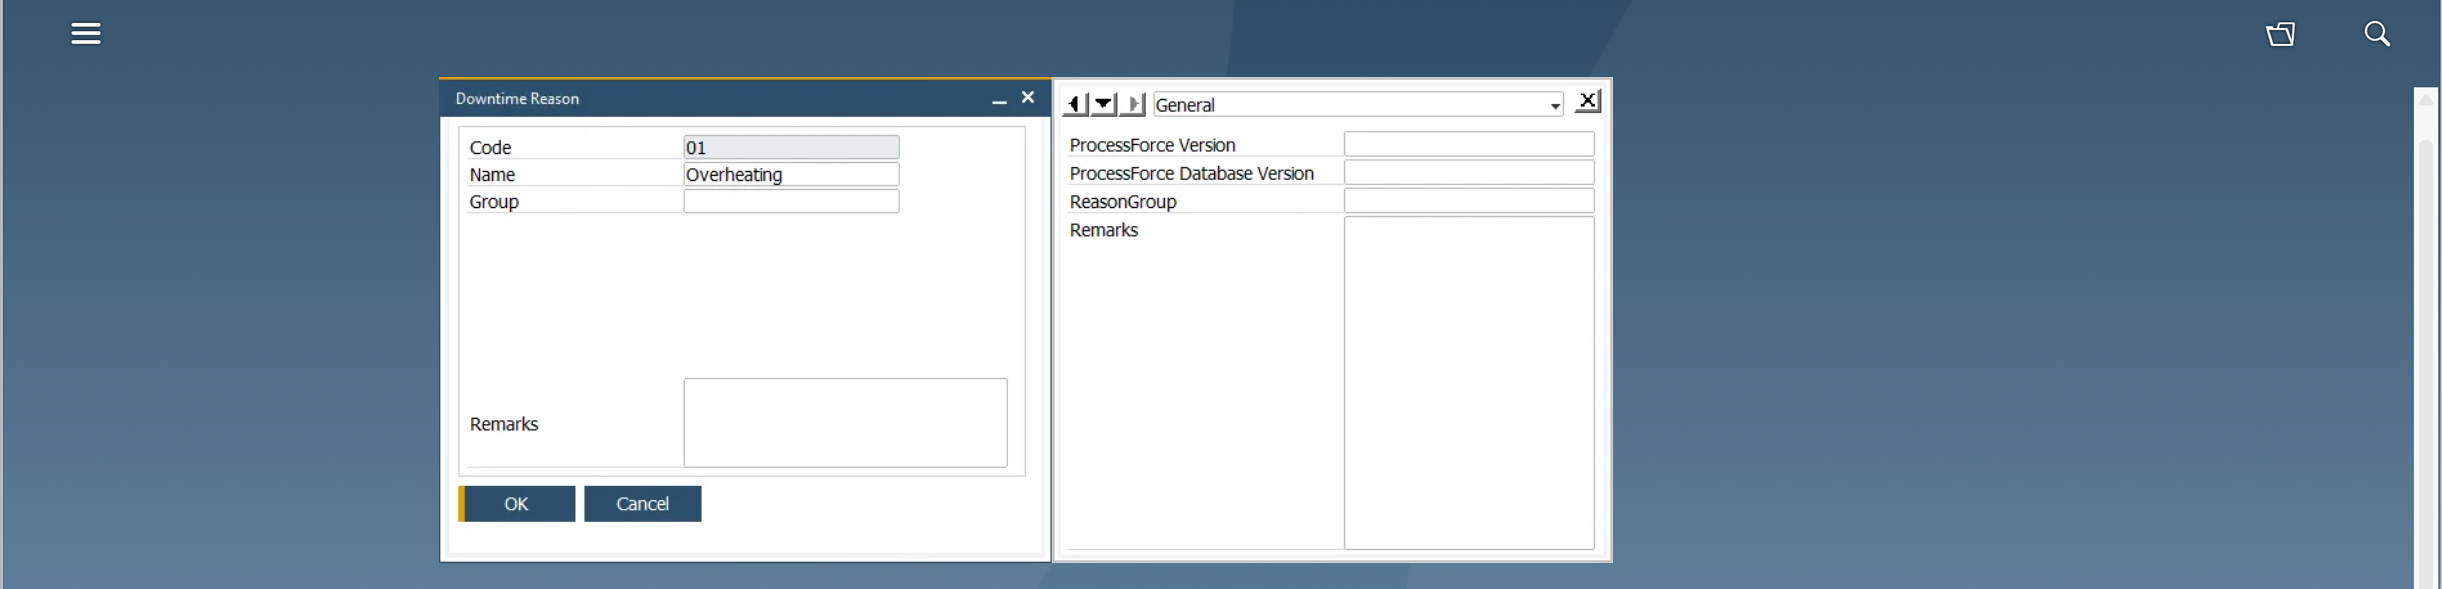Open the category arrow-down menu button
This screenshot has height=589, width=2442.
1104,104
